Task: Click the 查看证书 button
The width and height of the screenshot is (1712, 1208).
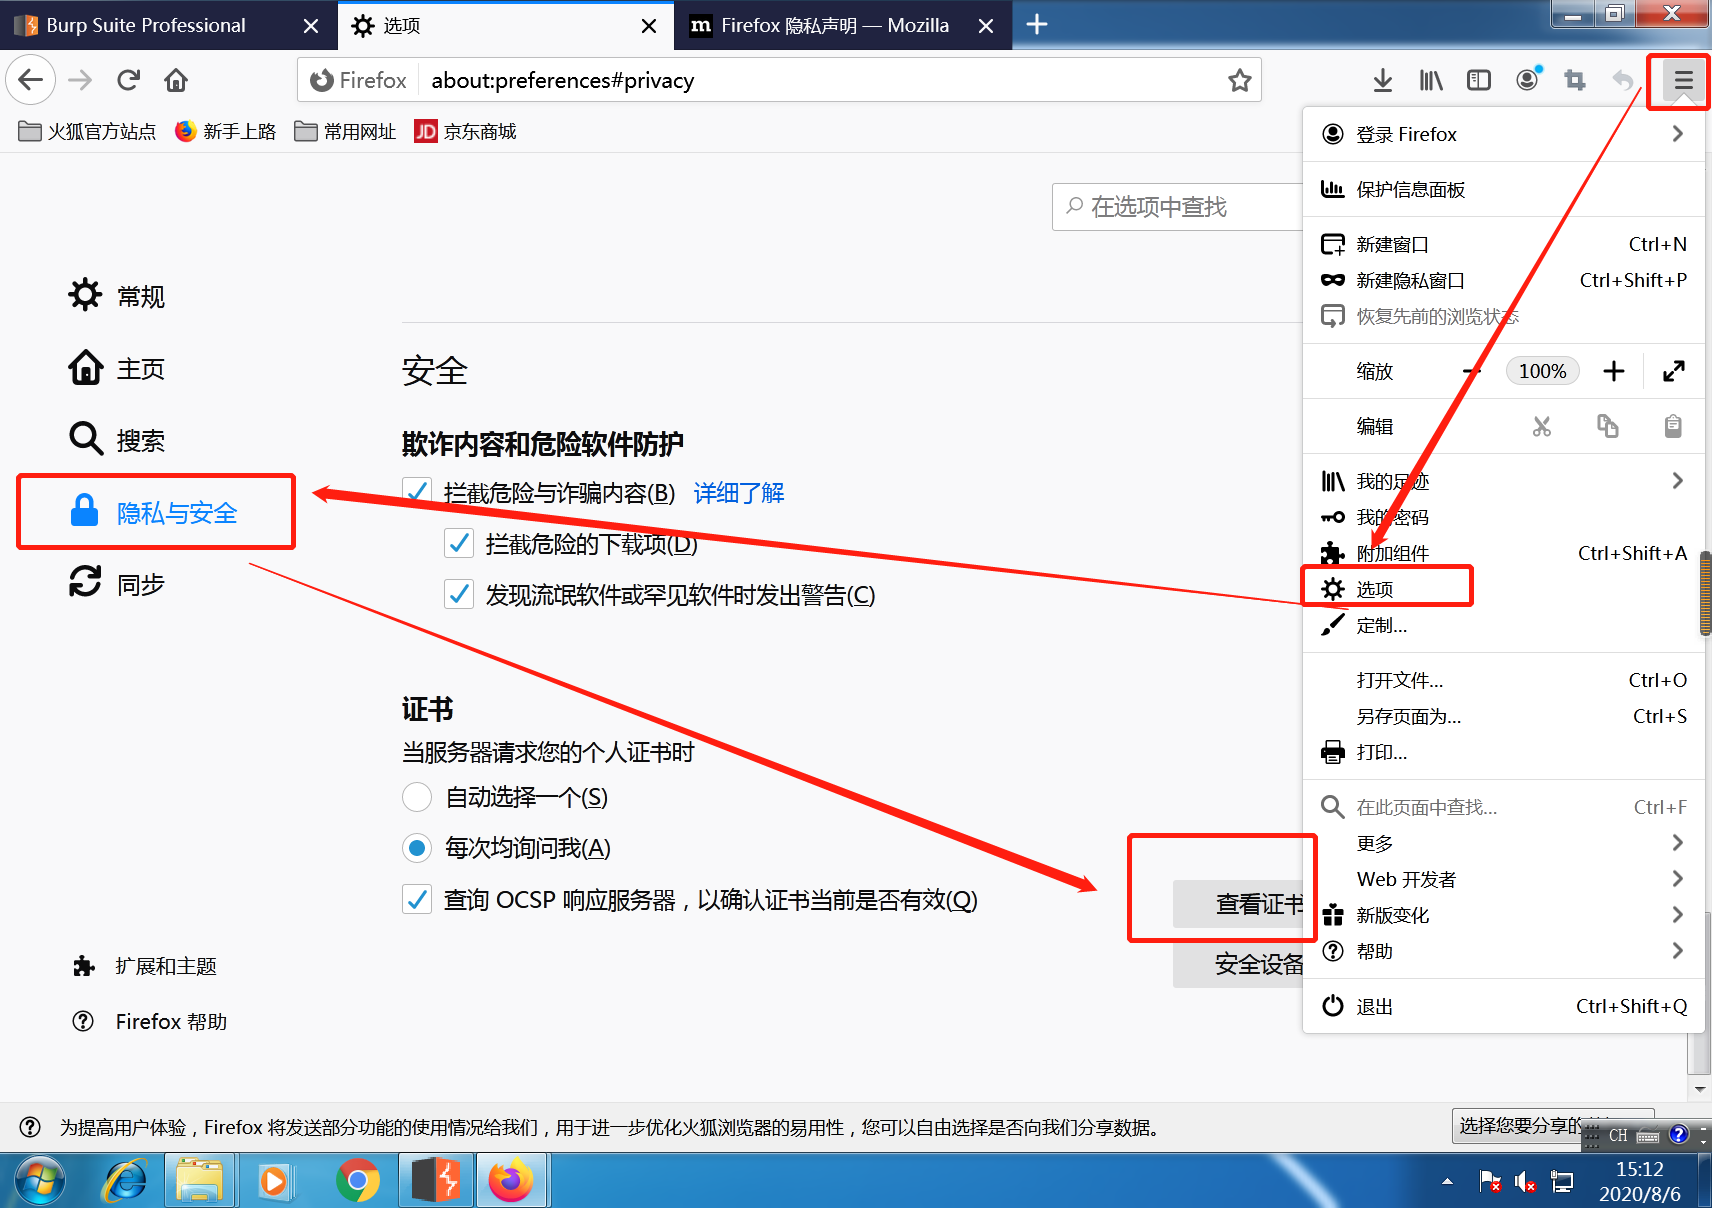Action: 1258,904
